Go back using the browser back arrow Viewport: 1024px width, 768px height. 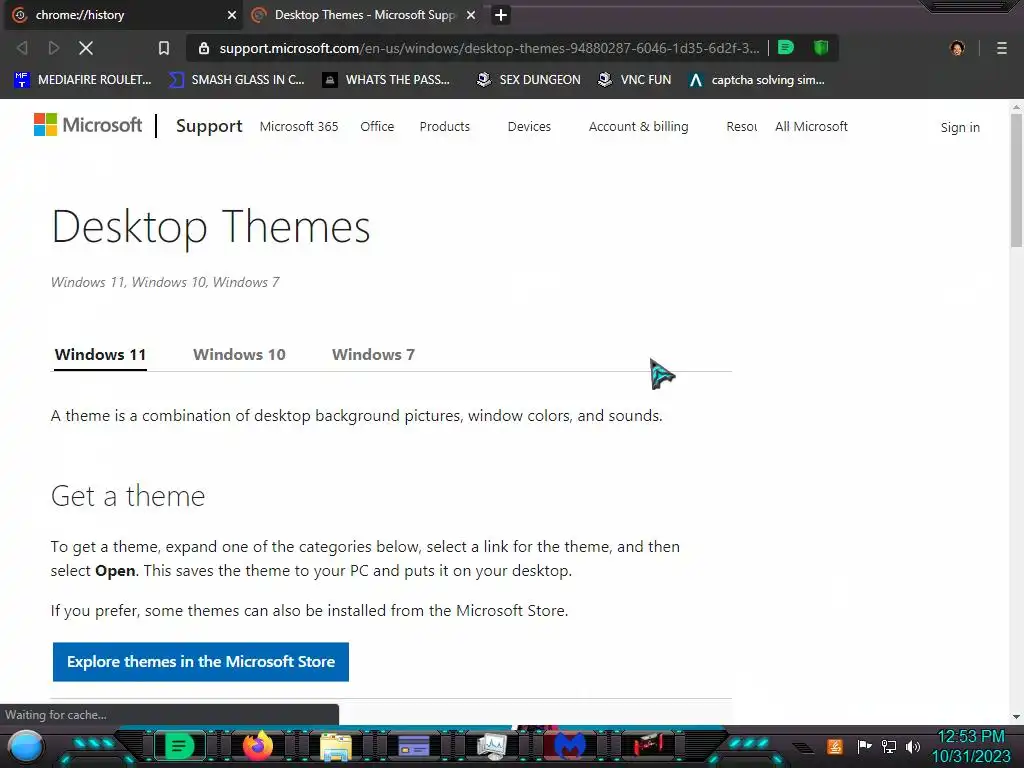pyautogui.click(x=22, y=48)
